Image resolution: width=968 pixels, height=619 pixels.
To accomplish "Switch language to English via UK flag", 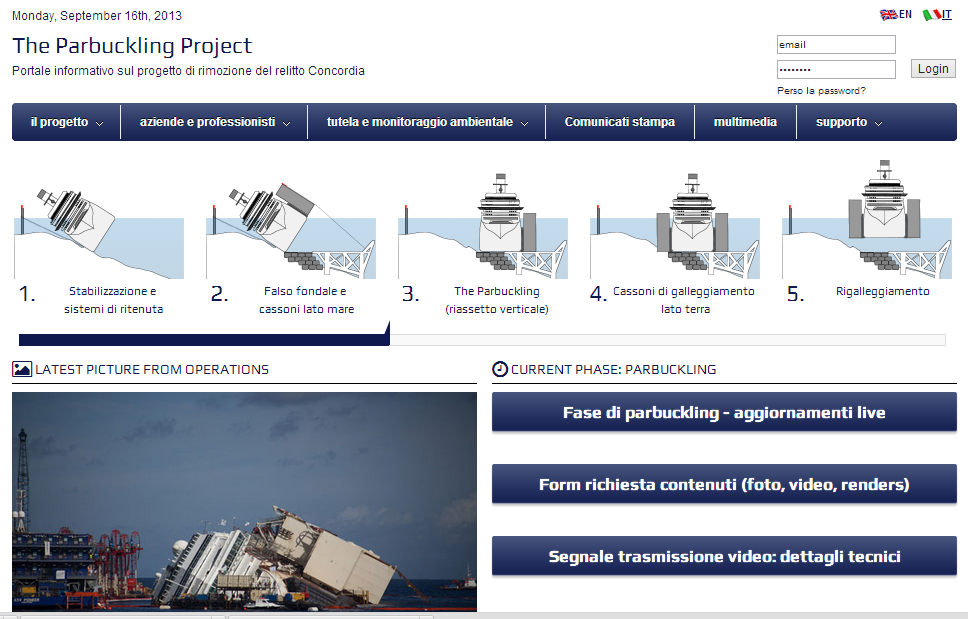I will tap(887, 15).
